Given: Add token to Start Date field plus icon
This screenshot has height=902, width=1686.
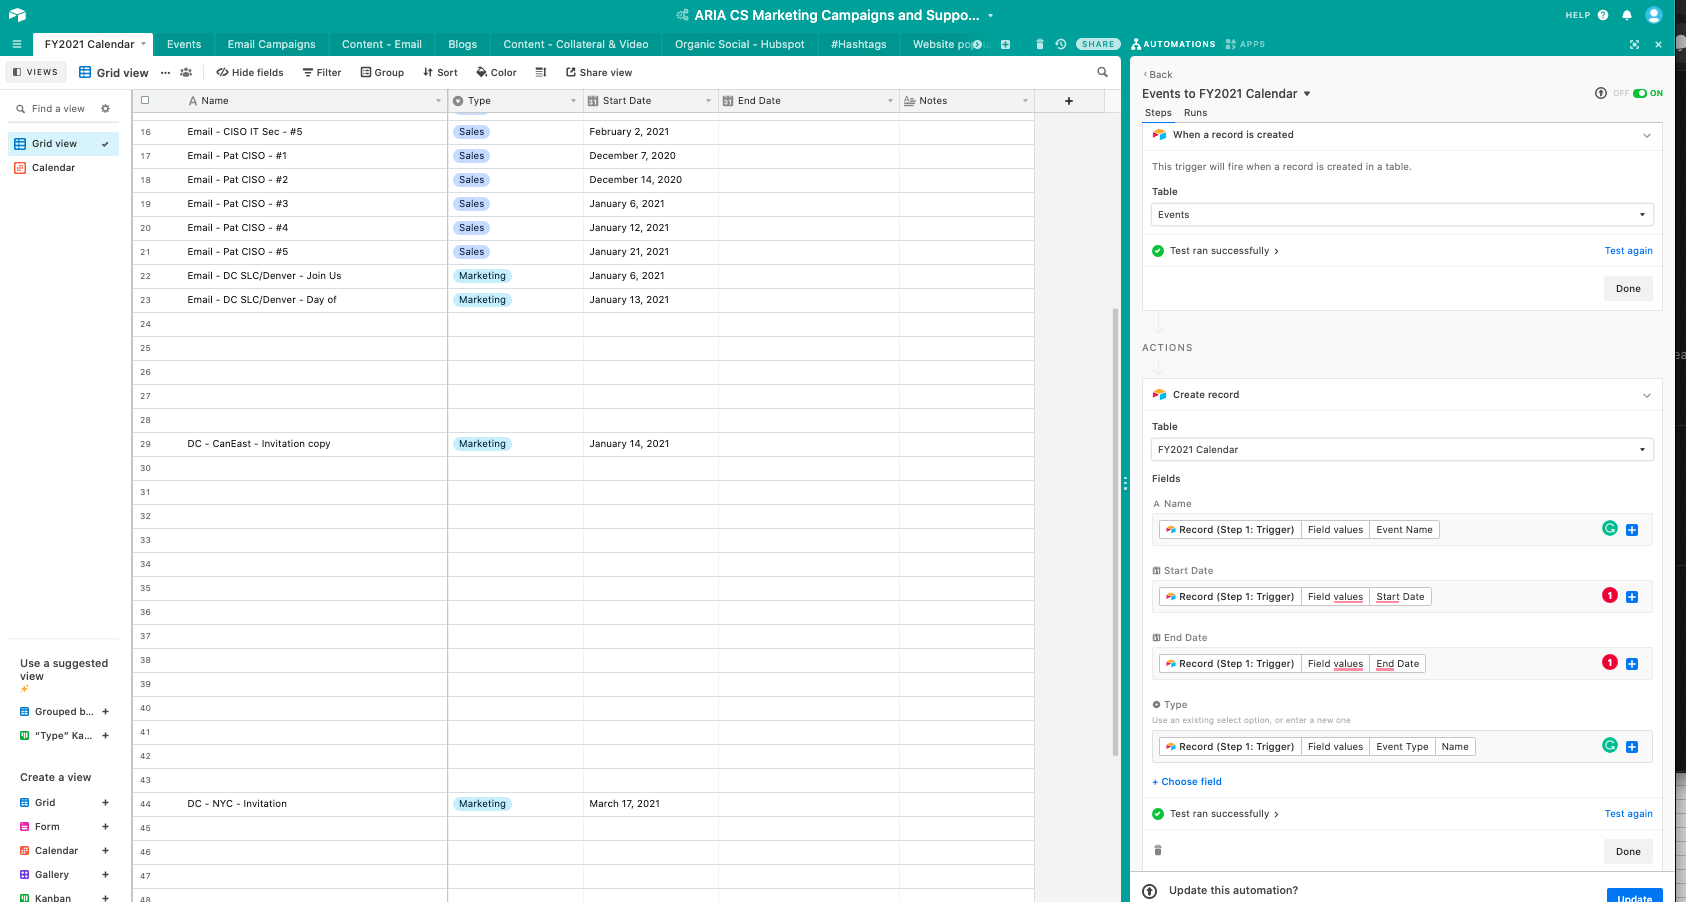Looking at the screenshot, I should [1632, 597].
